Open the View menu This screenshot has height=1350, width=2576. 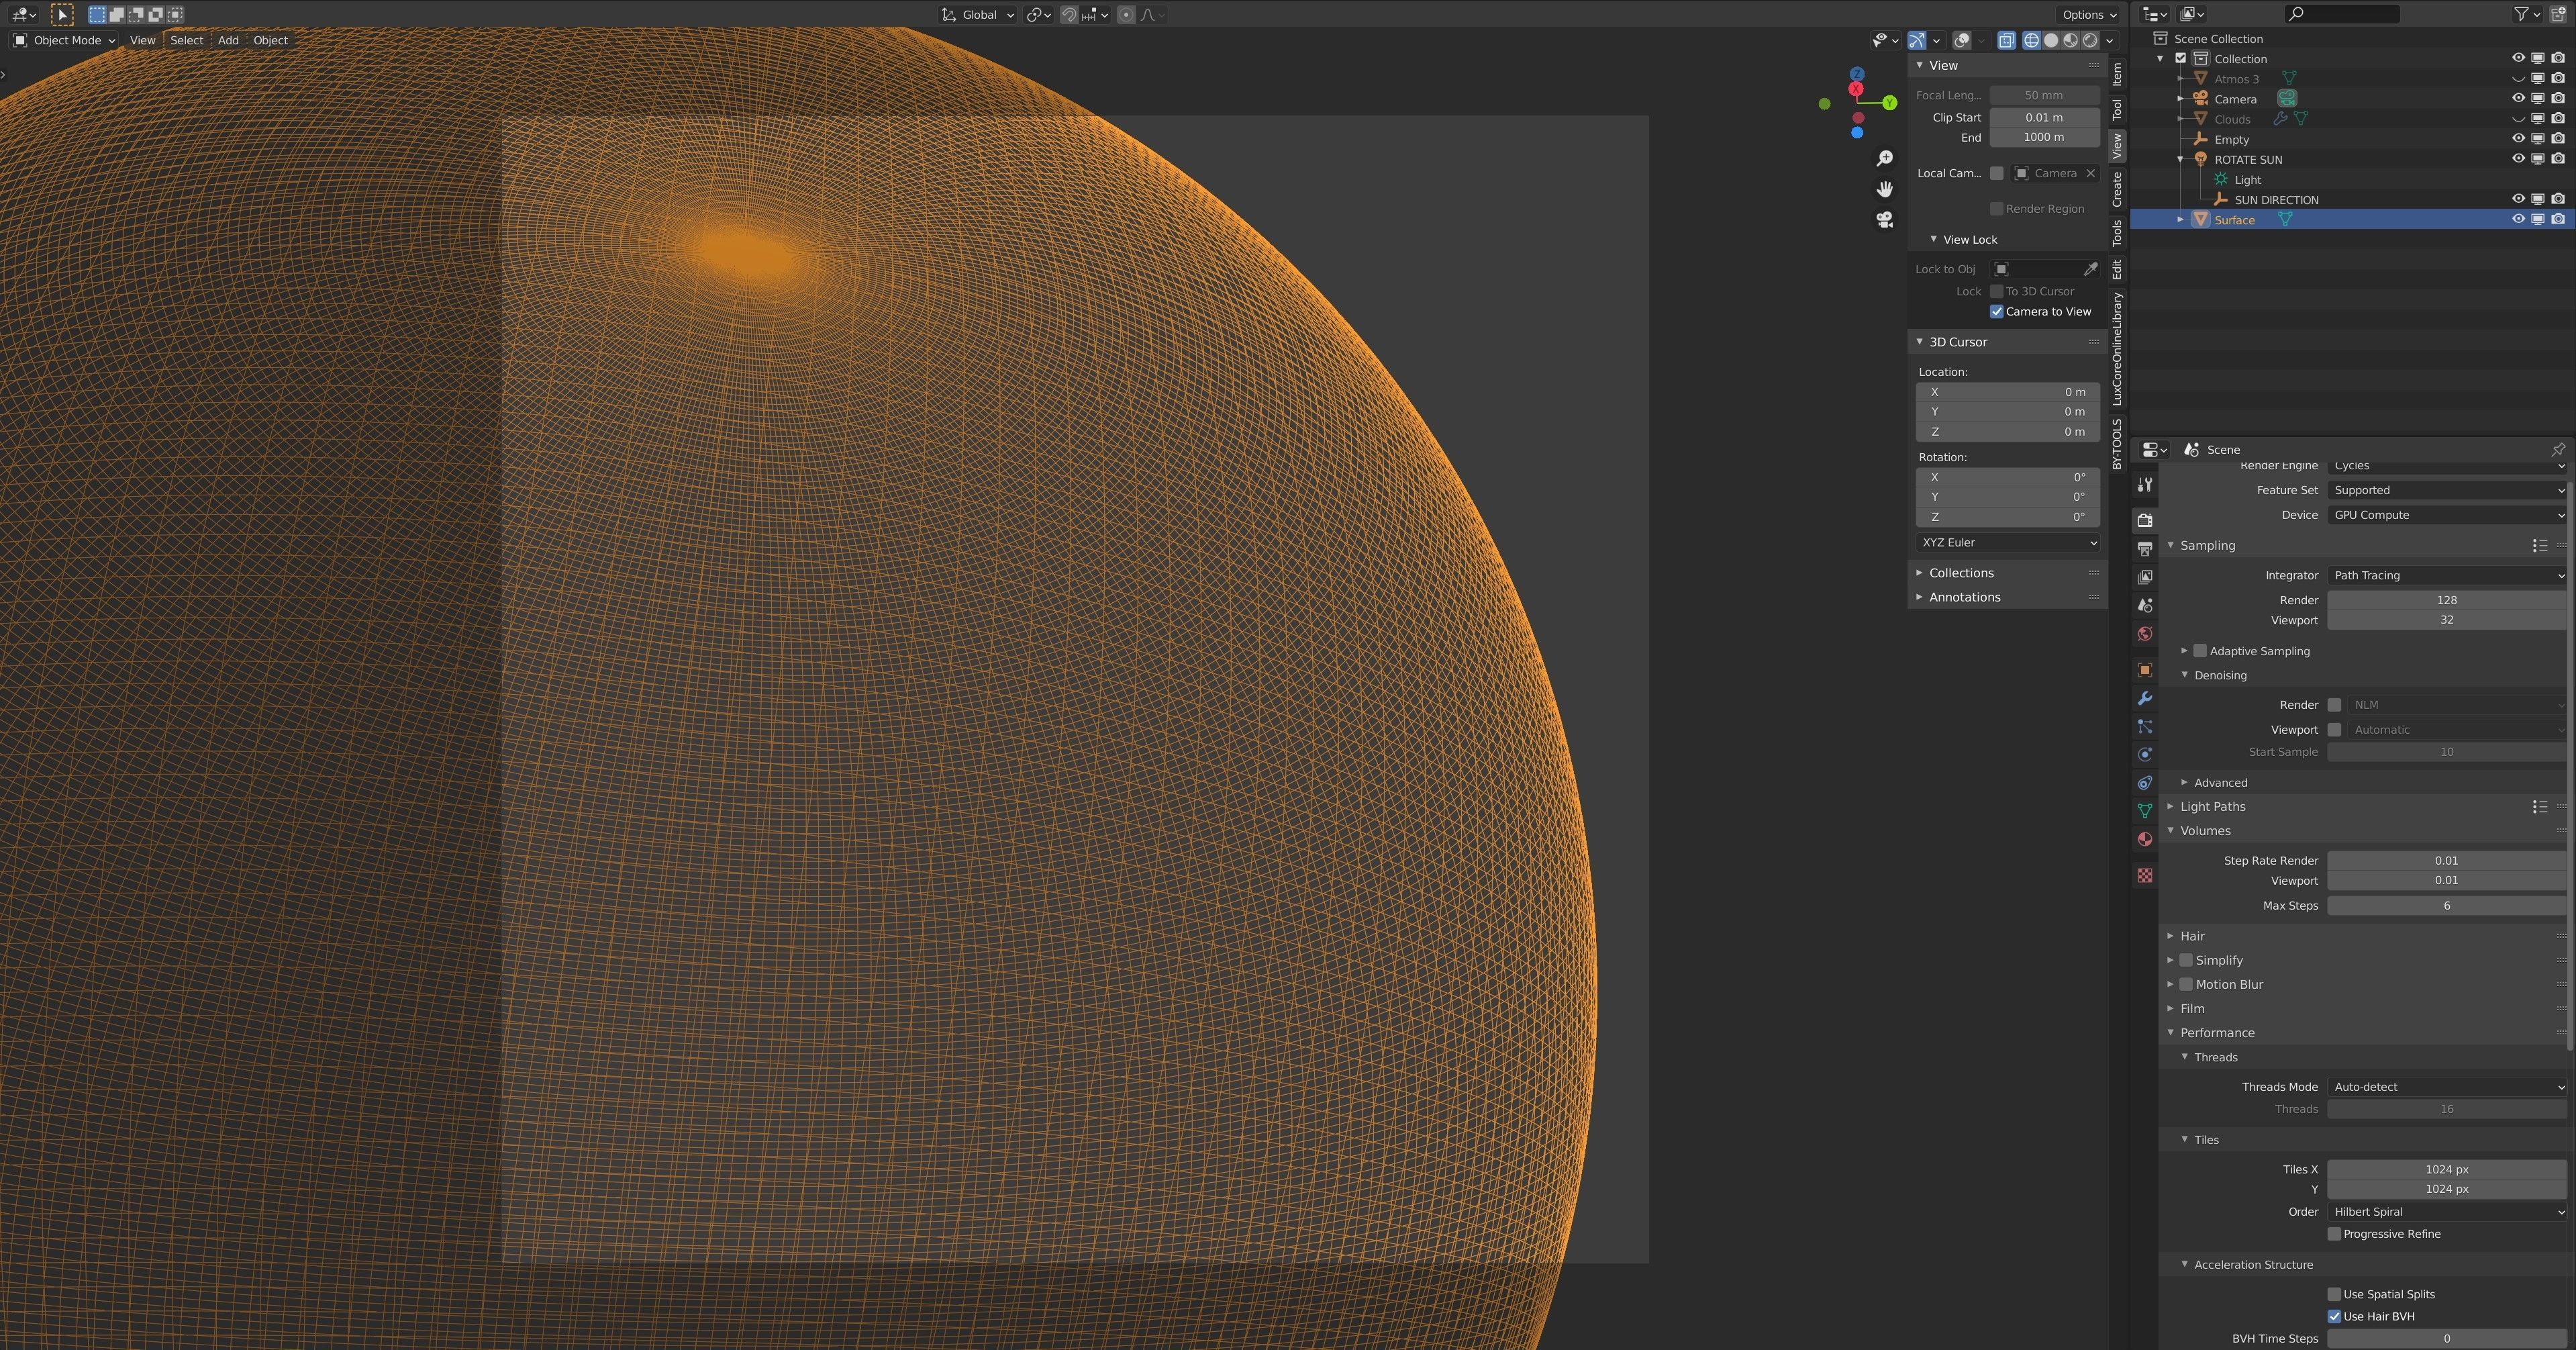point(142,41)
